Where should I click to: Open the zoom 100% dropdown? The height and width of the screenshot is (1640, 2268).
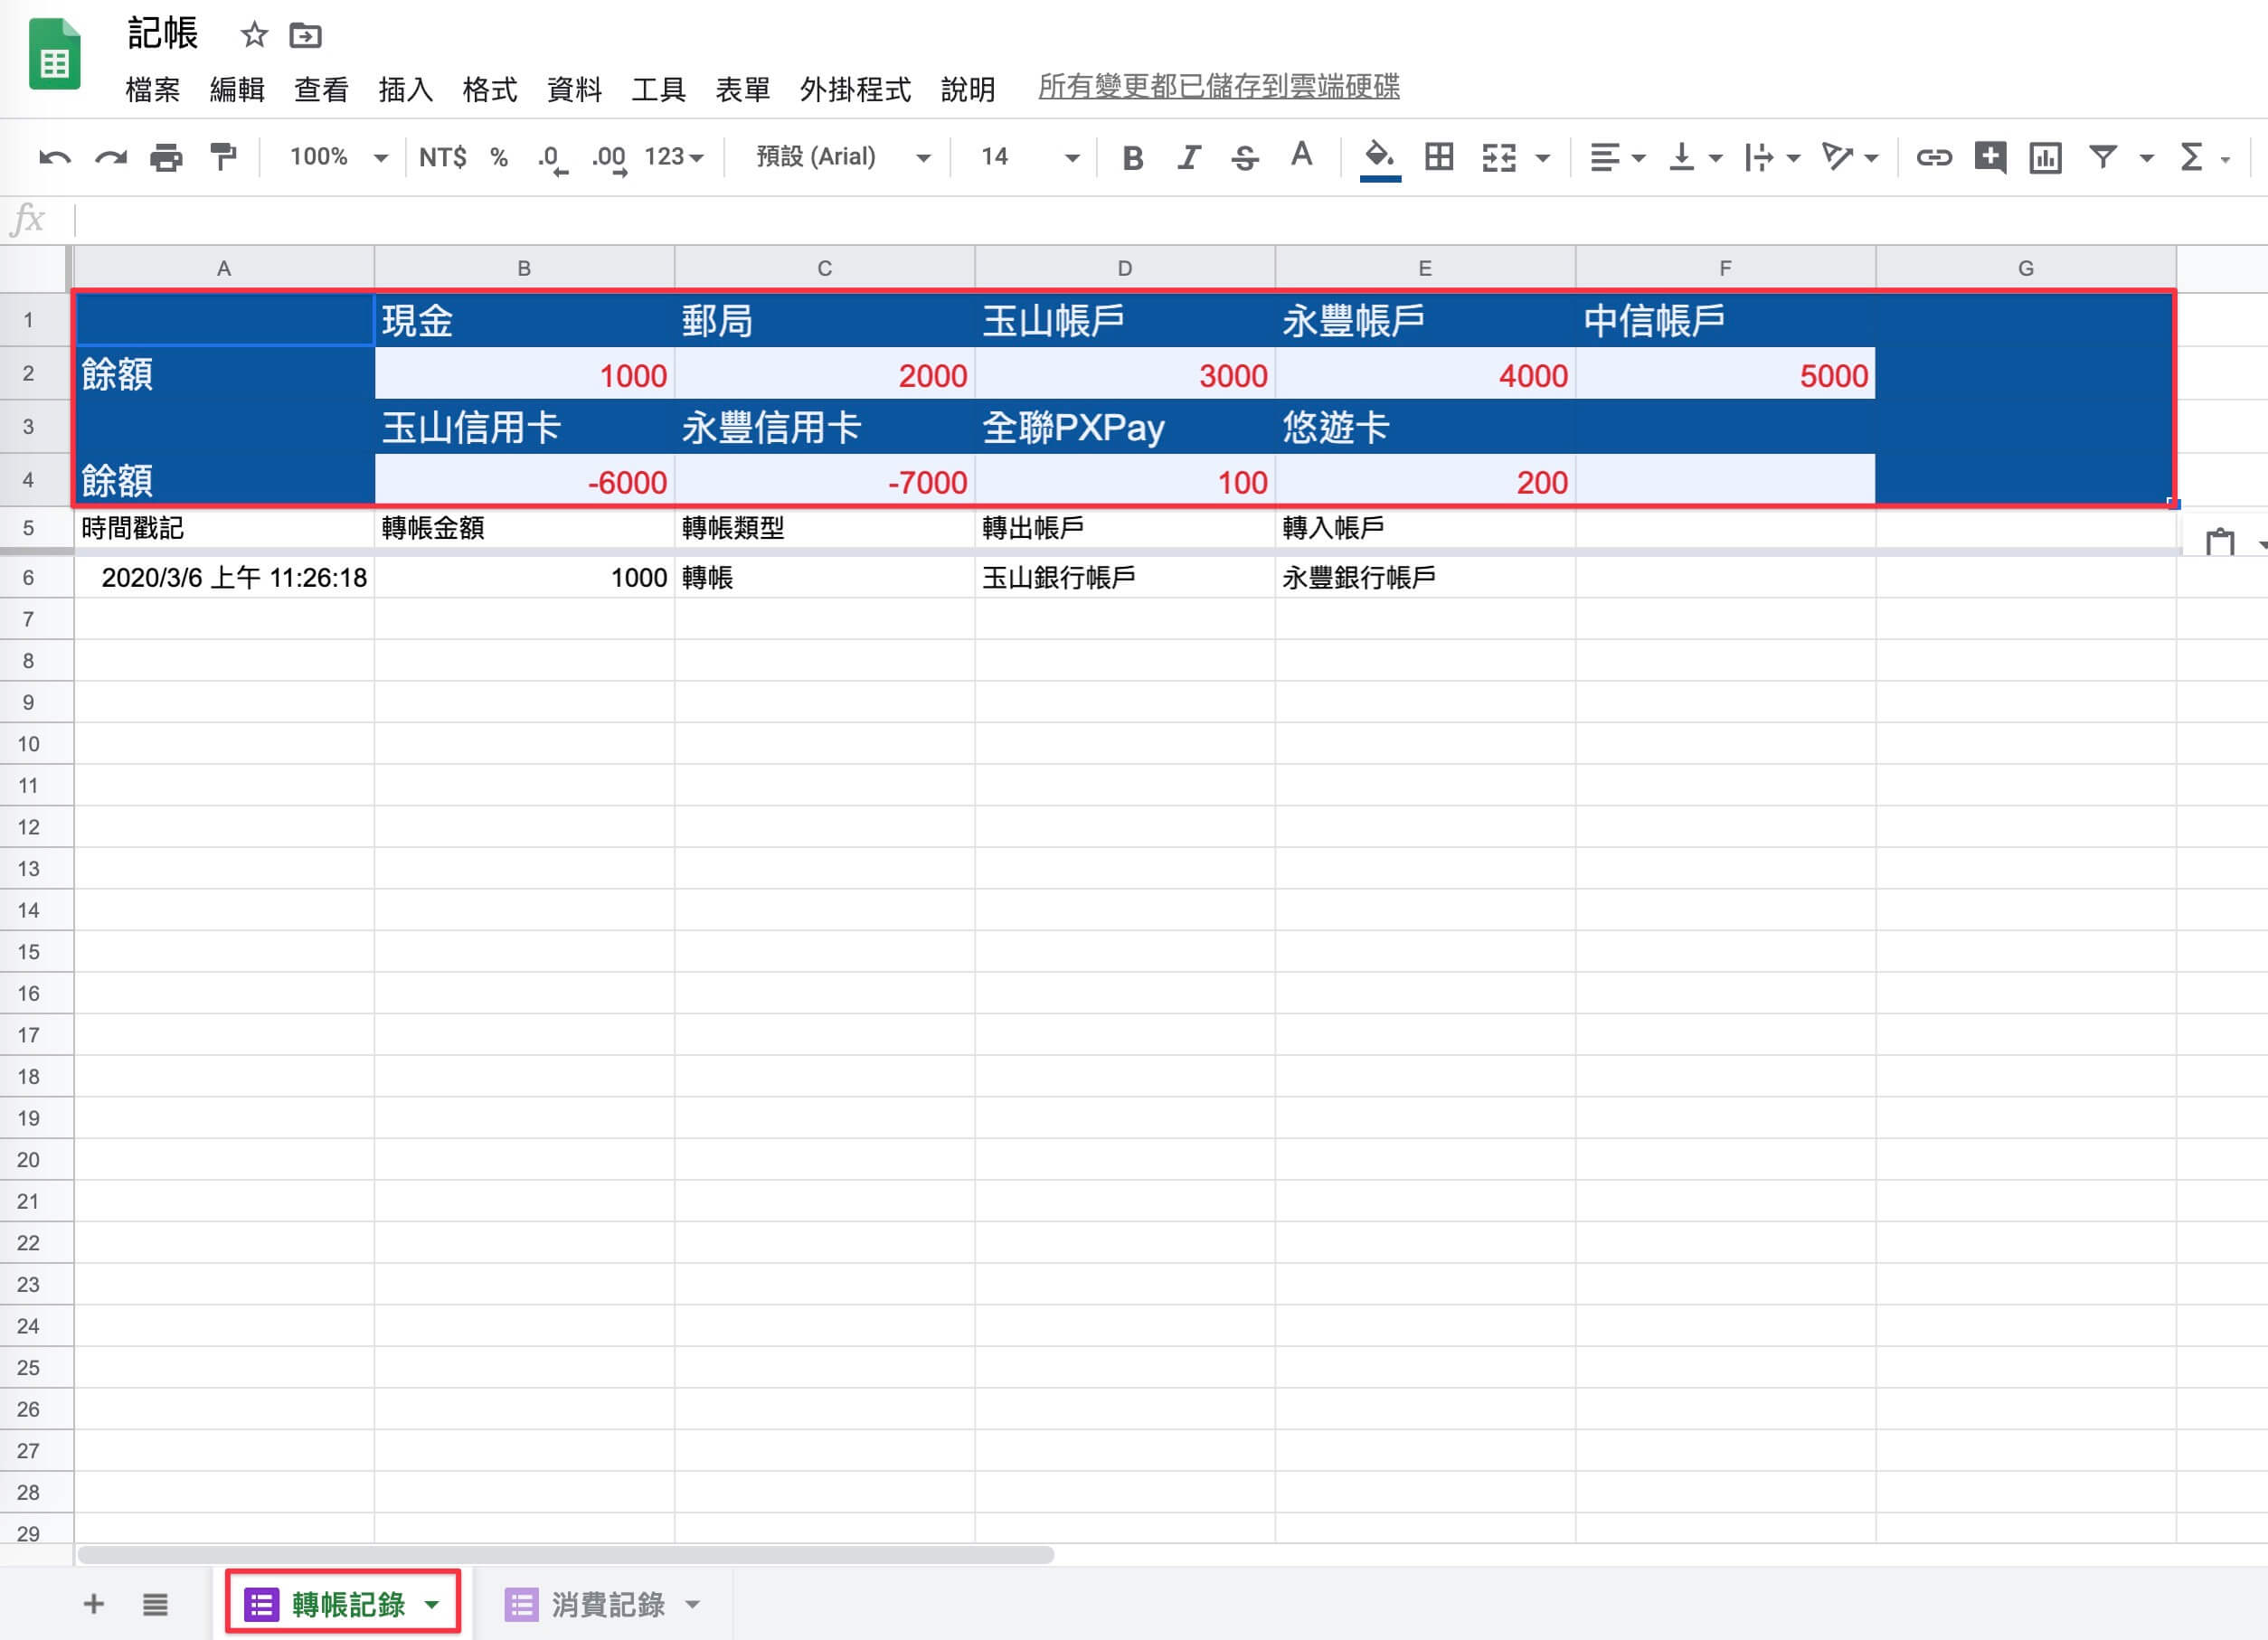[x=338, y=157]
